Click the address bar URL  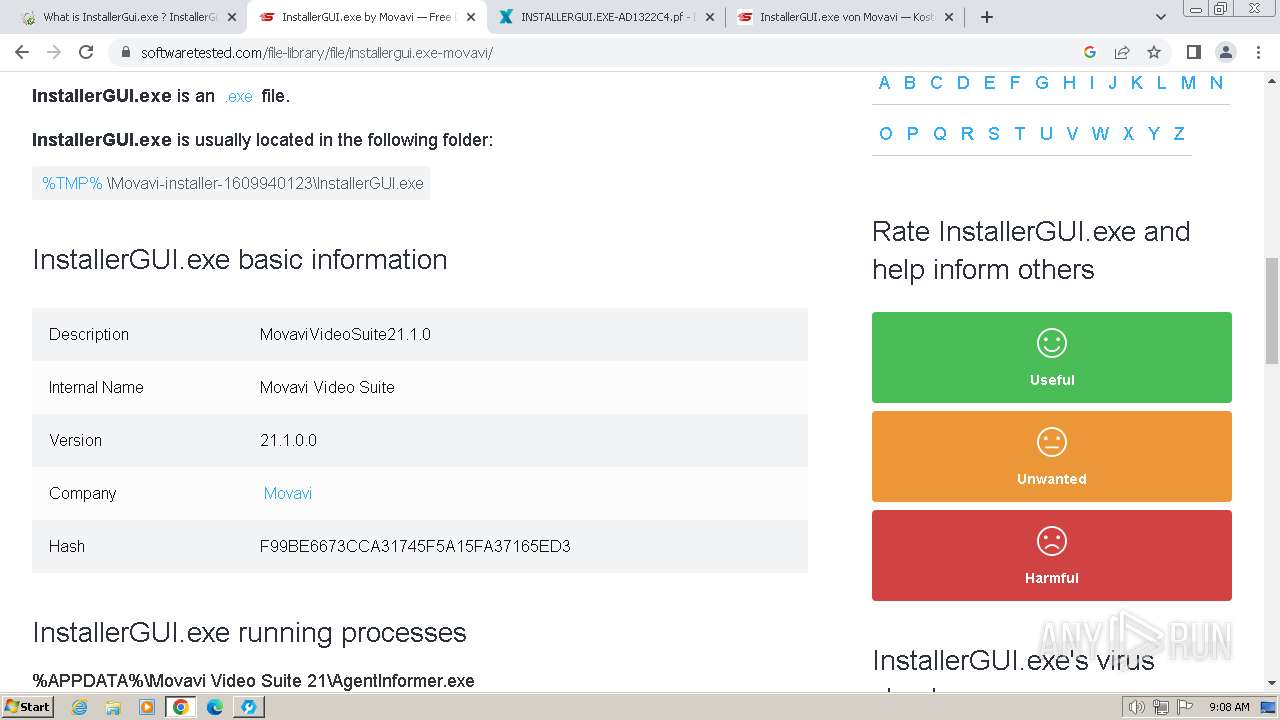click(317, 52)
